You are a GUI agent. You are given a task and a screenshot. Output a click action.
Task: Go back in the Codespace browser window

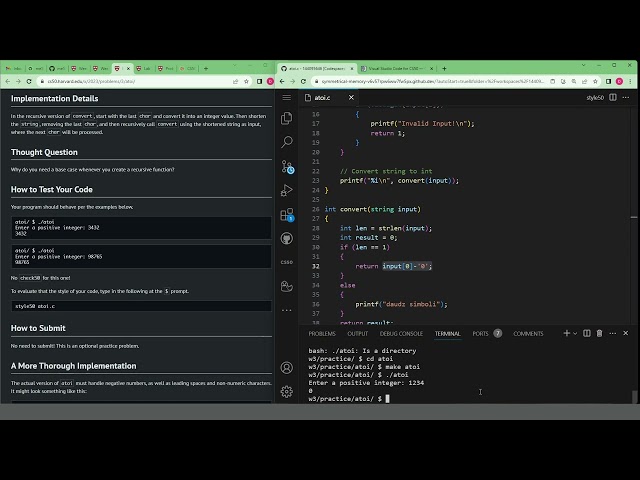coord(282,81)
